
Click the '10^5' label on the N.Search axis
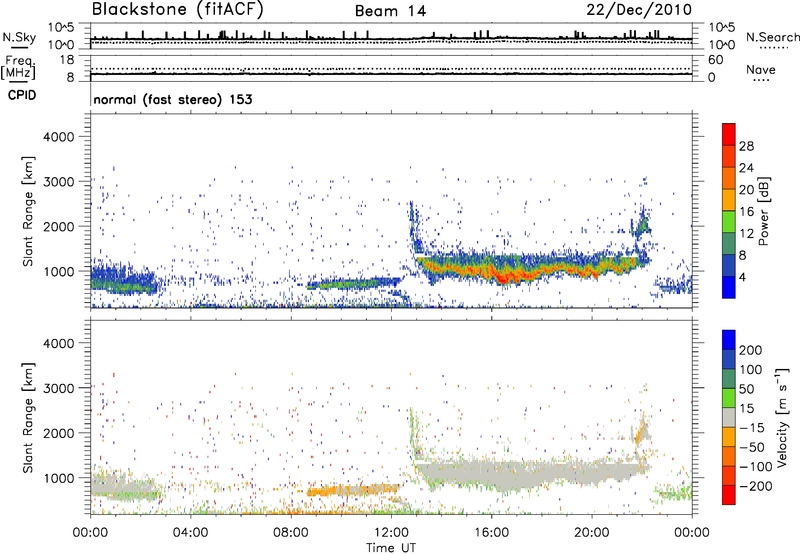[722, 27]
